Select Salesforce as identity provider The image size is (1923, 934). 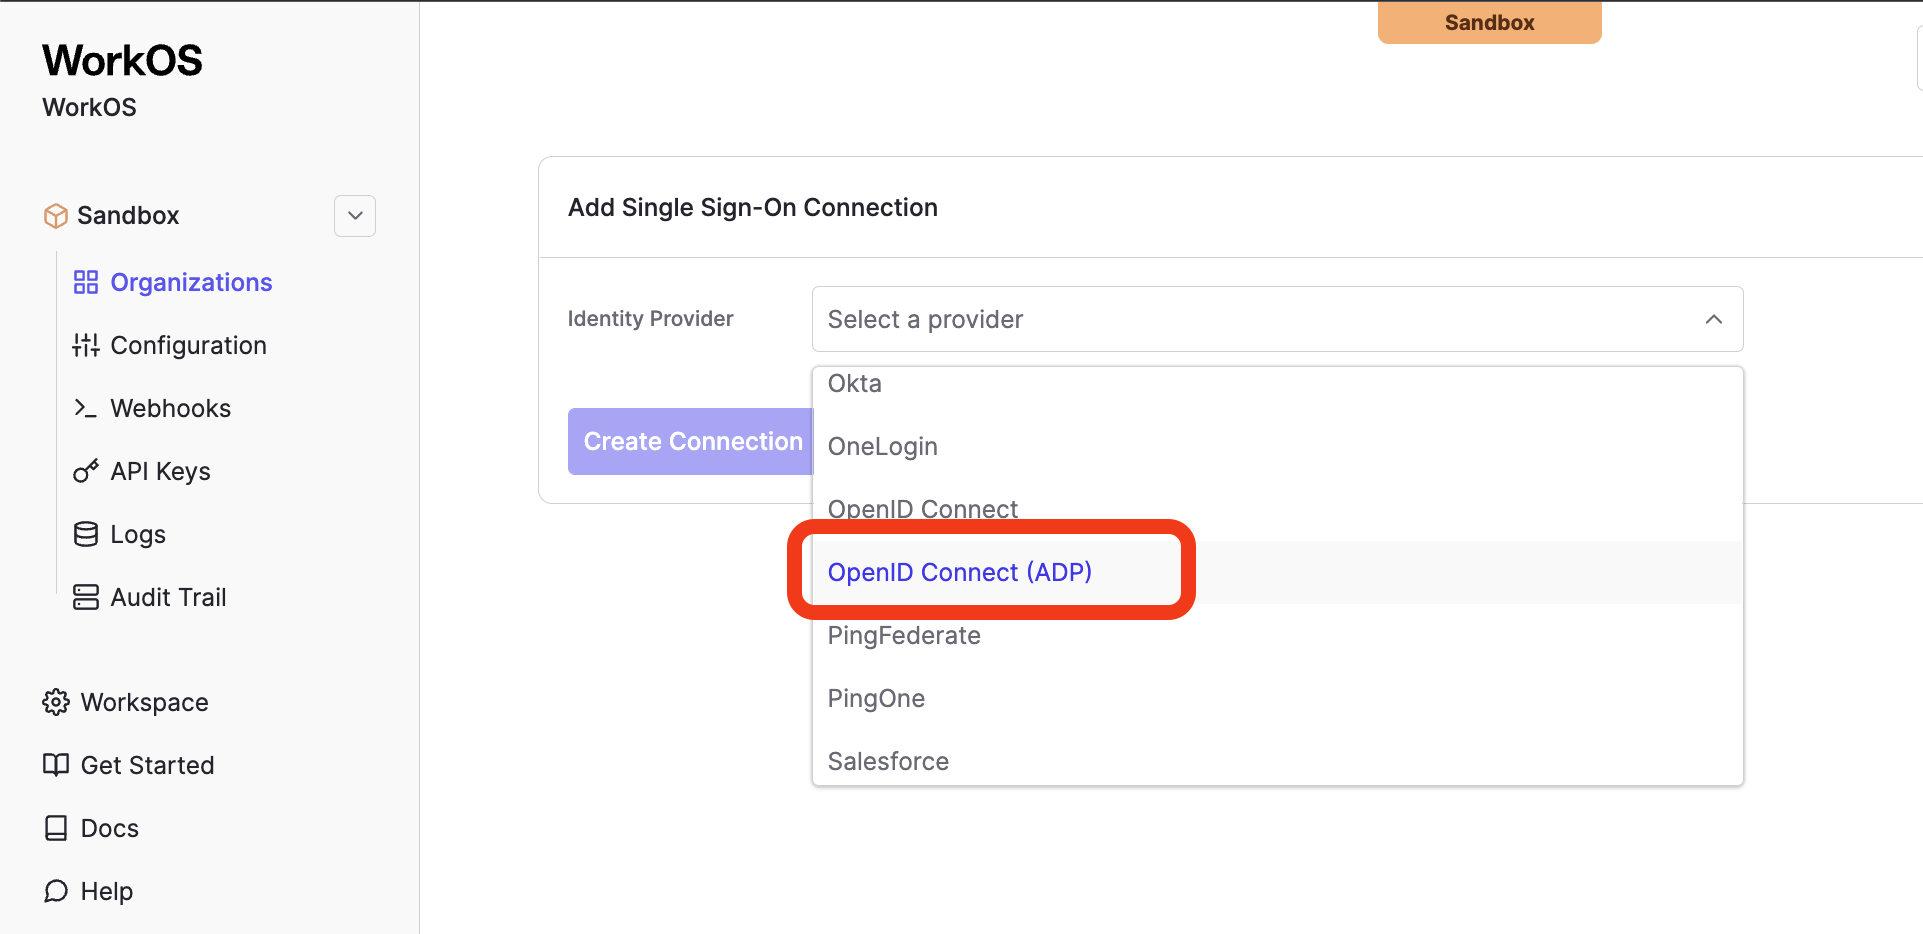point(888,761)
